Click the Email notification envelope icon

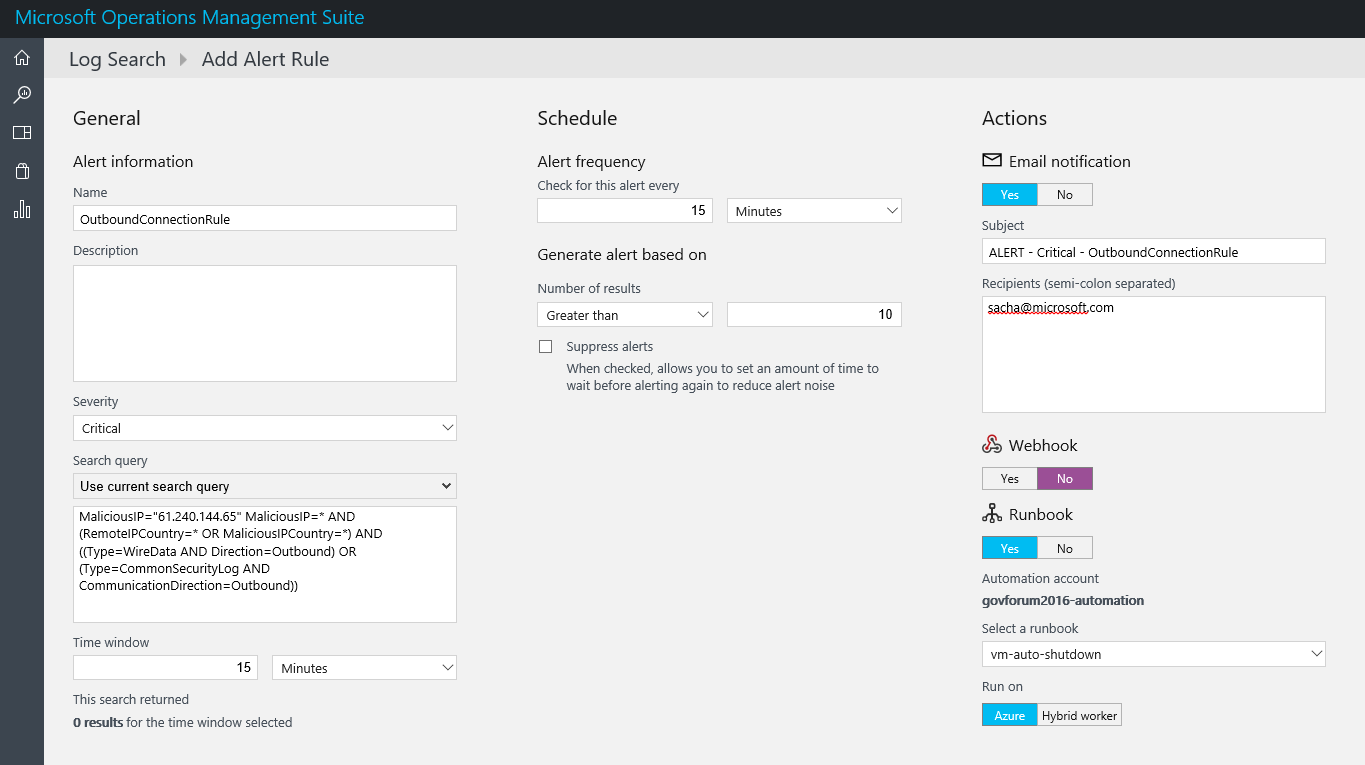(x=991, y=160)
